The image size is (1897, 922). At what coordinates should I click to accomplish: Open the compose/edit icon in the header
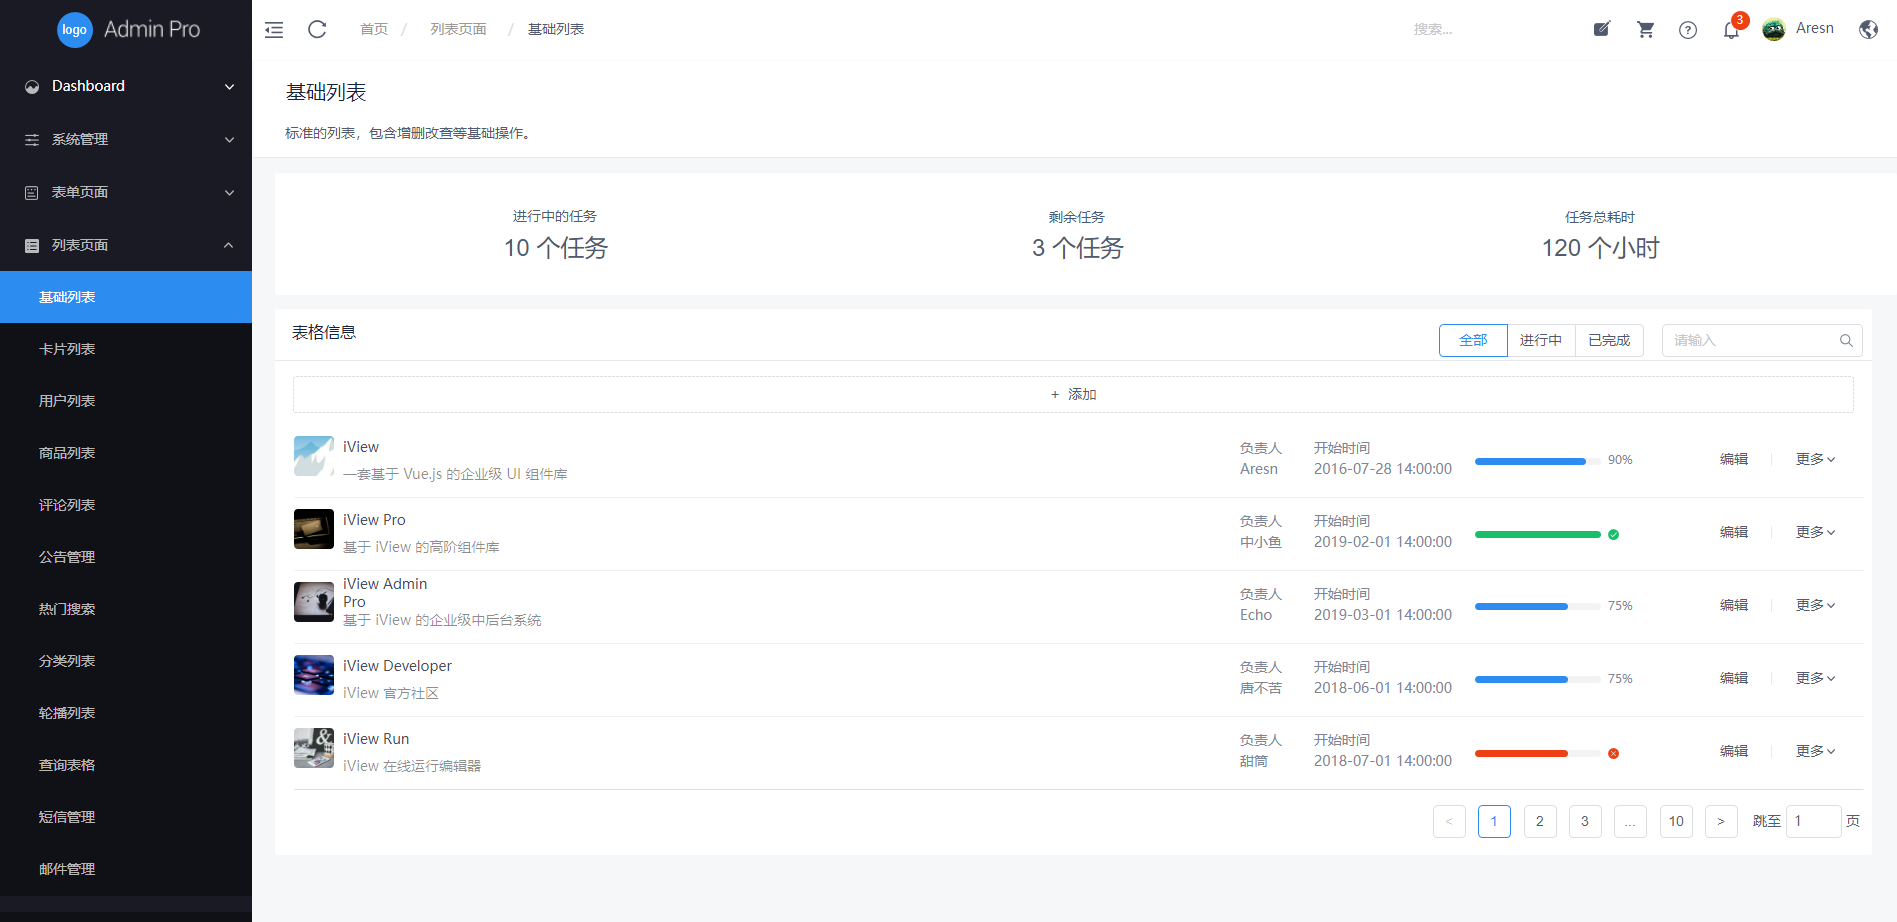coord(1601,29)
